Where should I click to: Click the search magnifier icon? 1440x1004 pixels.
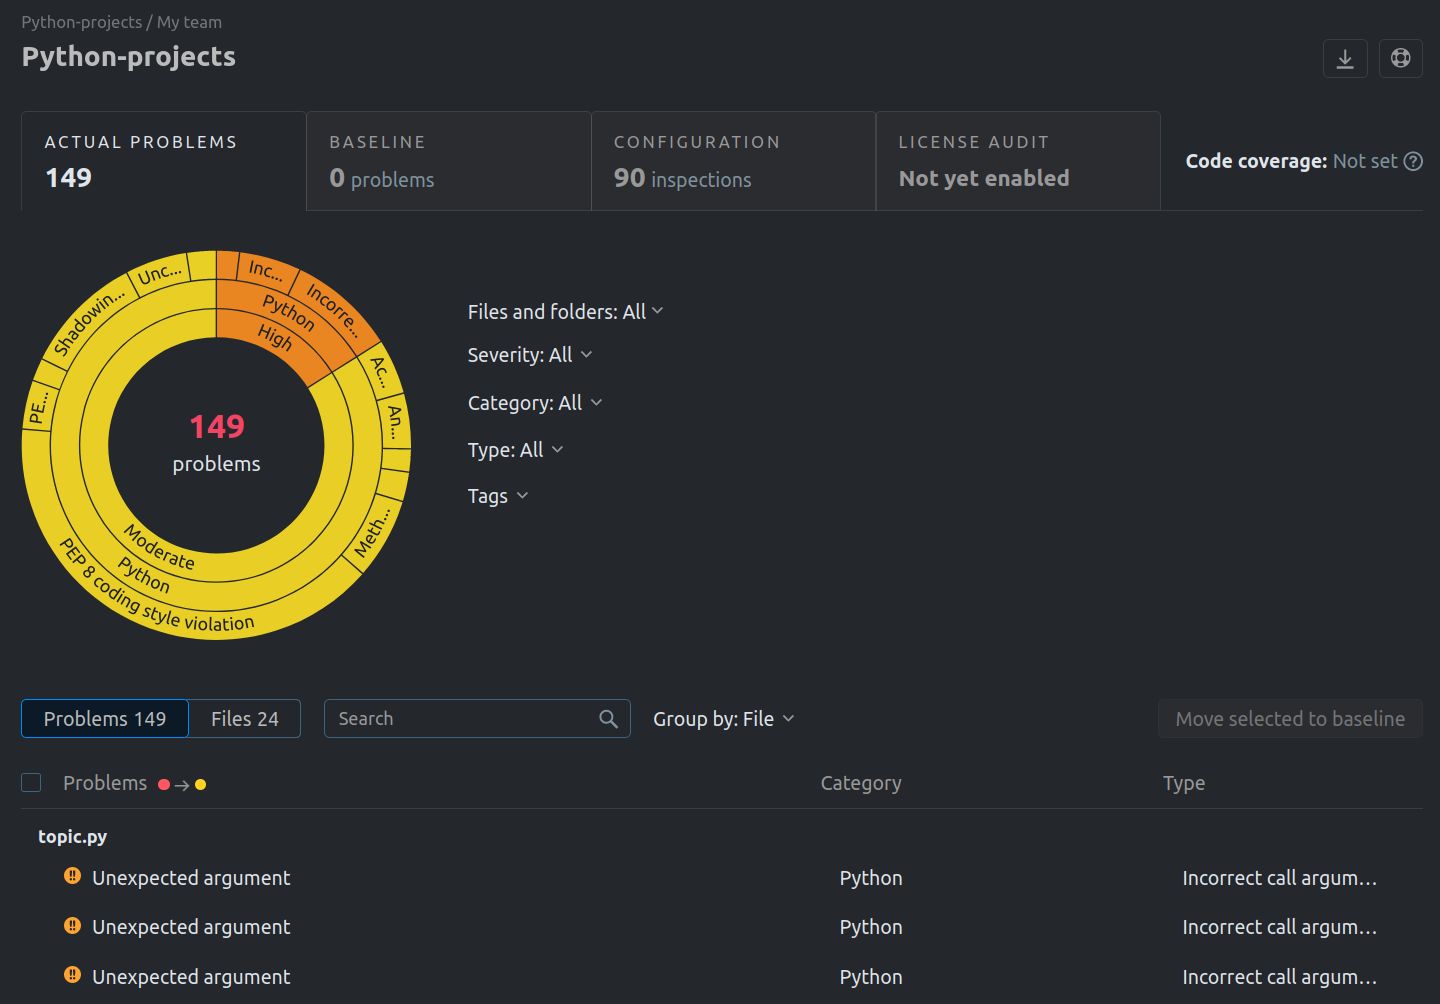pyautogui.click(x=608, y=719)
